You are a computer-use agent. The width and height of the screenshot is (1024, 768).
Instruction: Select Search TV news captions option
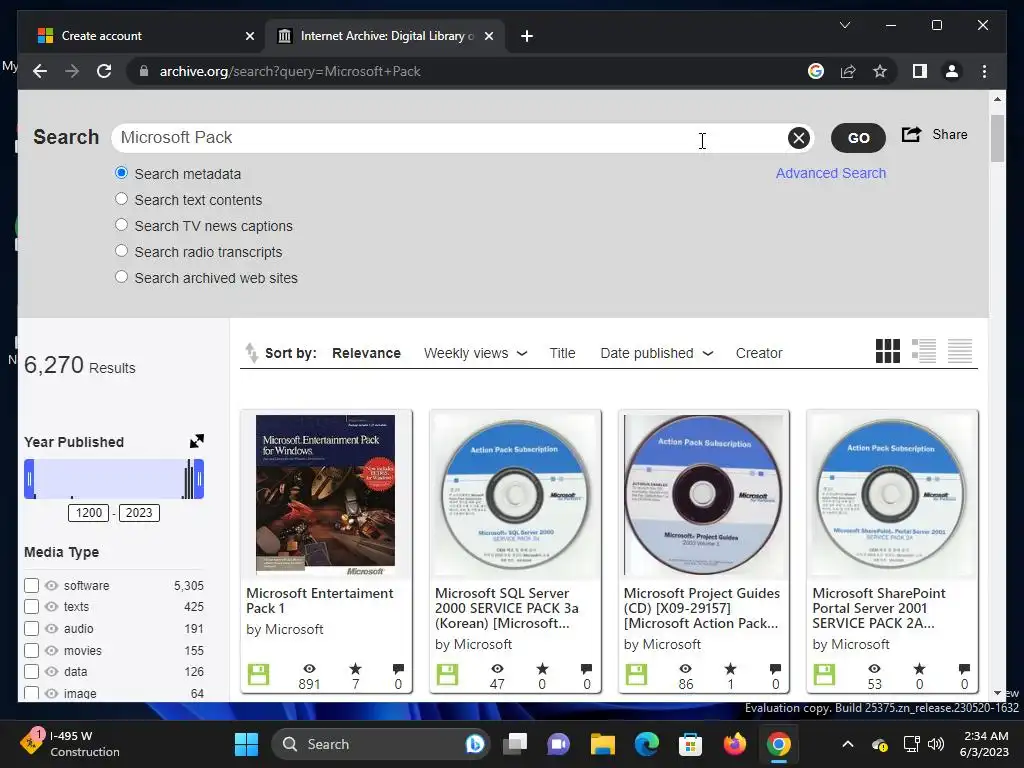point(121,225)
